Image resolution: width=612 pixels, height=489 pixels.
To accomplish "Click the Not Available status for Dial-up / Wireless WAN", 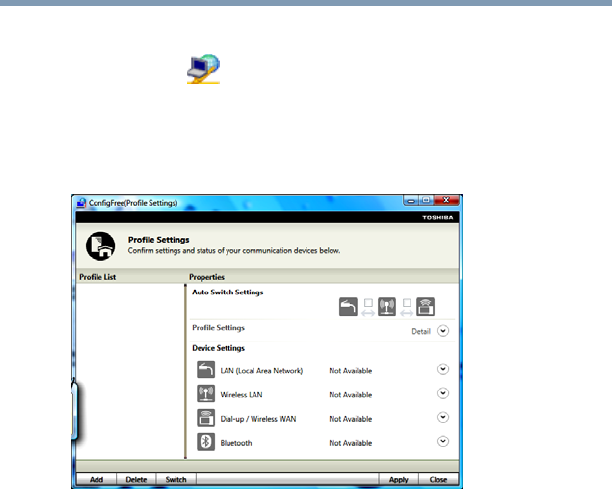I will (350, 419).
